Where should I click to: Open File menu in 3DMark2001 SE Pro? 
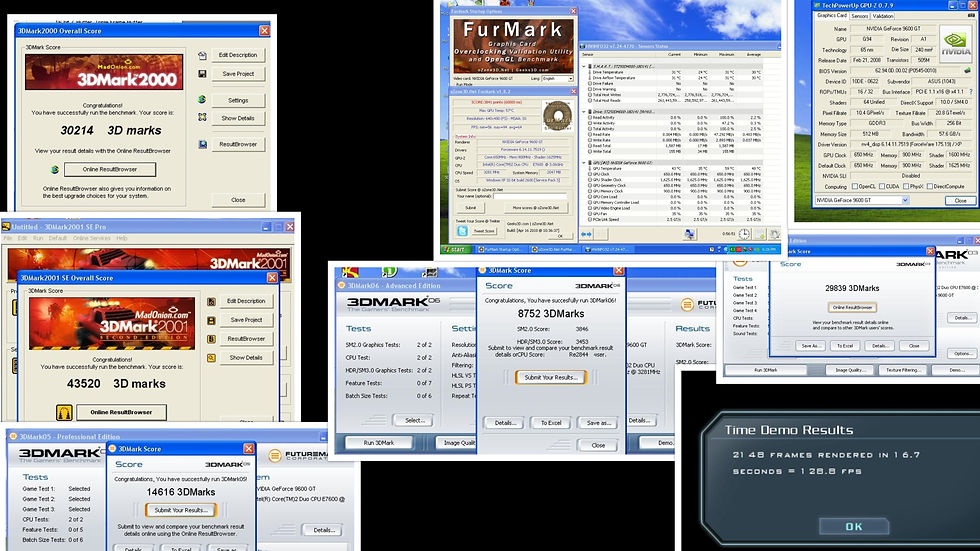pos(8,238)
